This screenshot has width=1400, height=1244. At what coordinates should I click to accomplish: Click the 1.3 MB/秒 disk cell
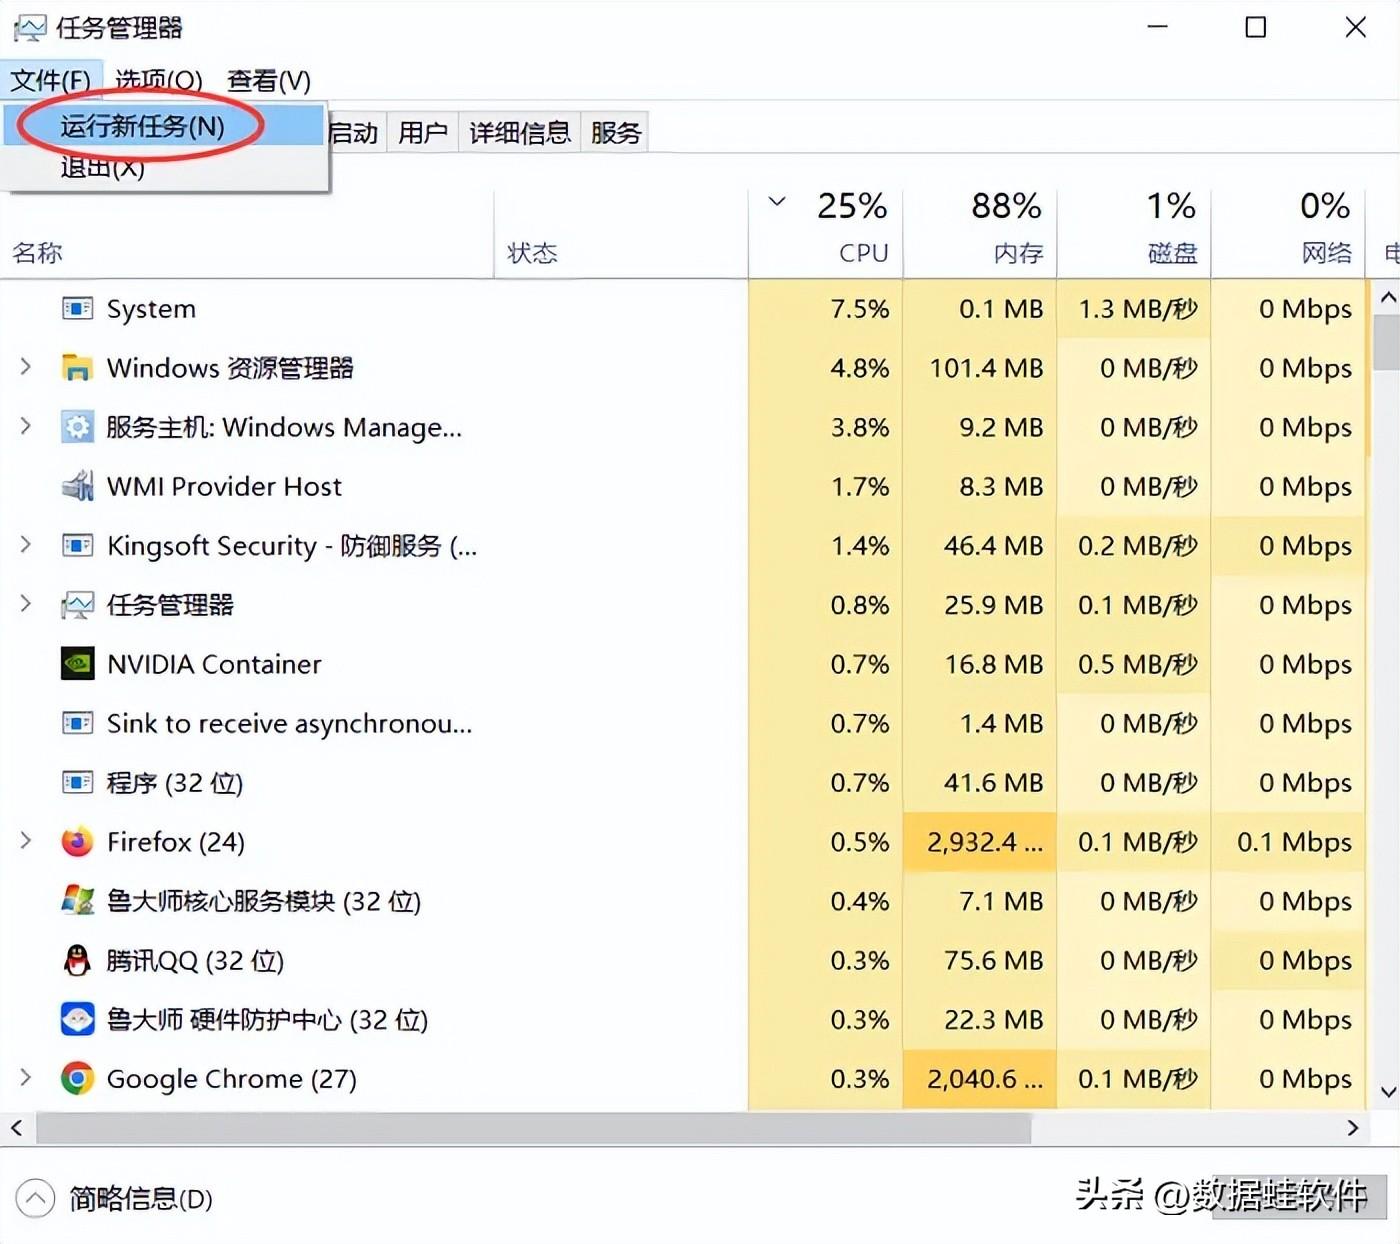click(1134, 308)
